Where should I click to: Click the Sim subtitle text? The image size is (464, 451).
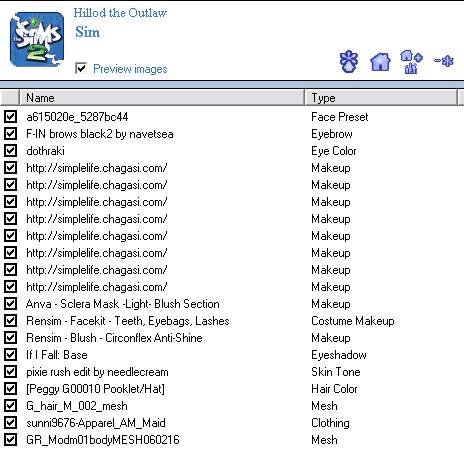tap(87, 32)
